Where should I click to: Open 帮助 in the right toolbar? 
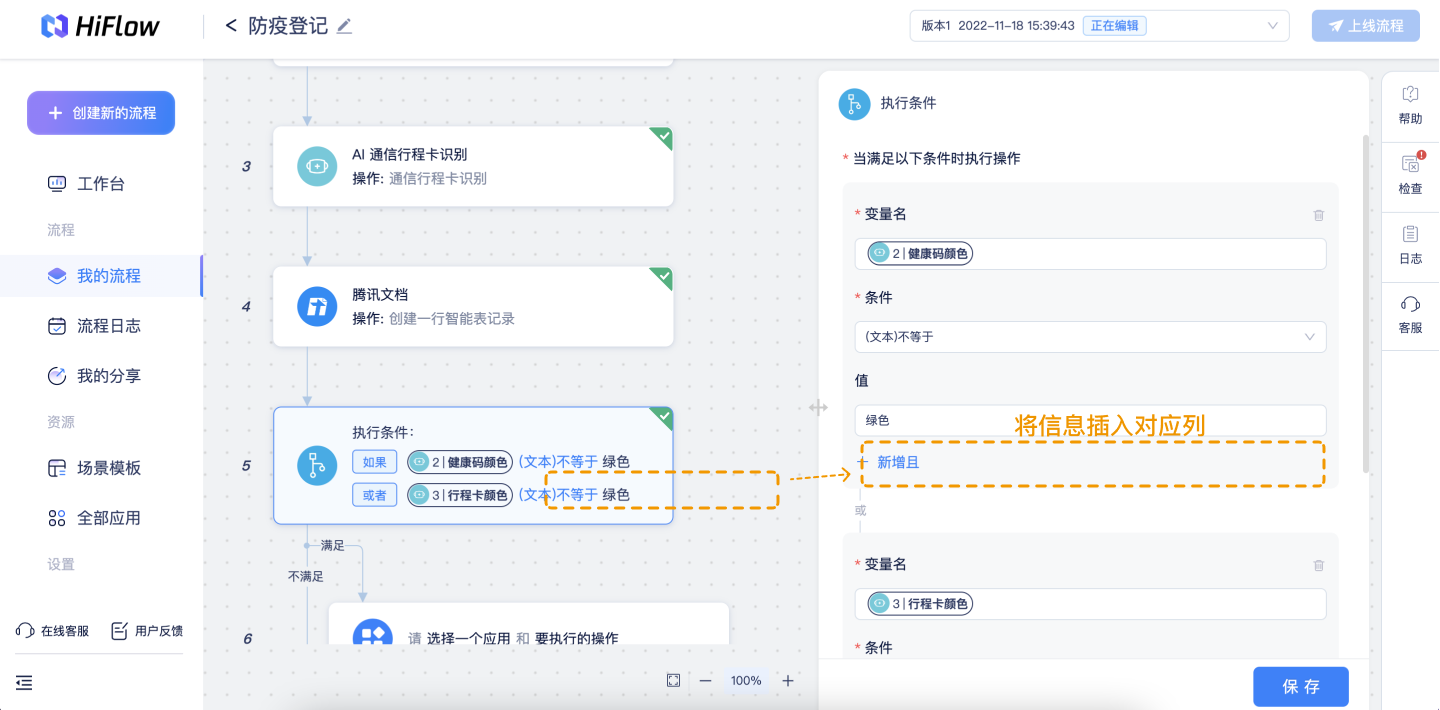(x=1410, y=105)
